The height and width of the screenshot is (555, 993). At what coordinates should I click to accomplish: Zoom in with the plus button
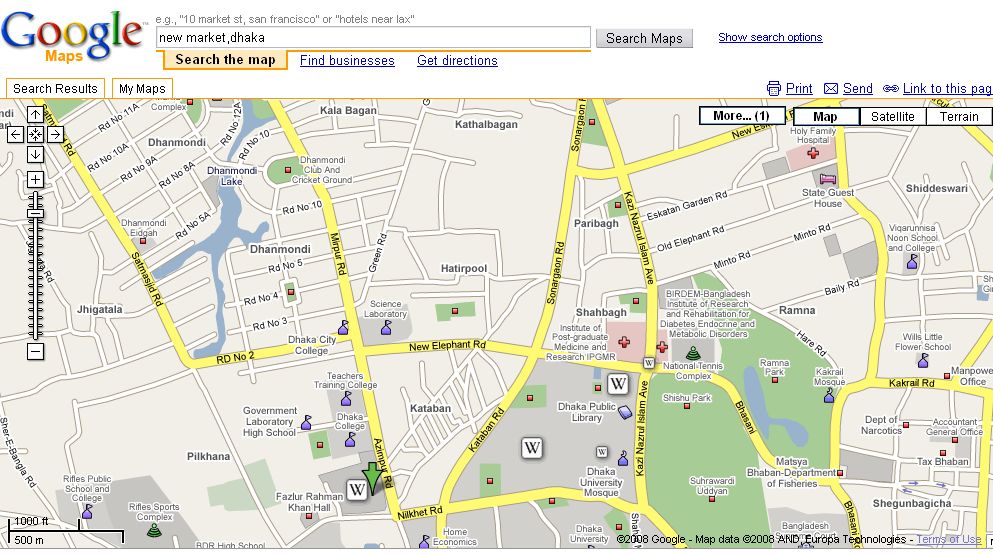(35, 179)
